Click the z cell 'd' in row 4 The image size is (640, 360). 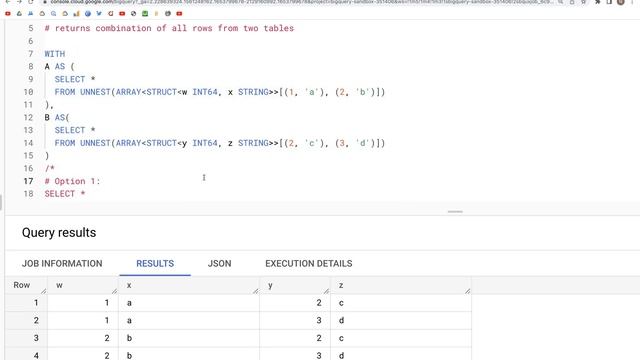pyautogui.click(x=341, y=356)
